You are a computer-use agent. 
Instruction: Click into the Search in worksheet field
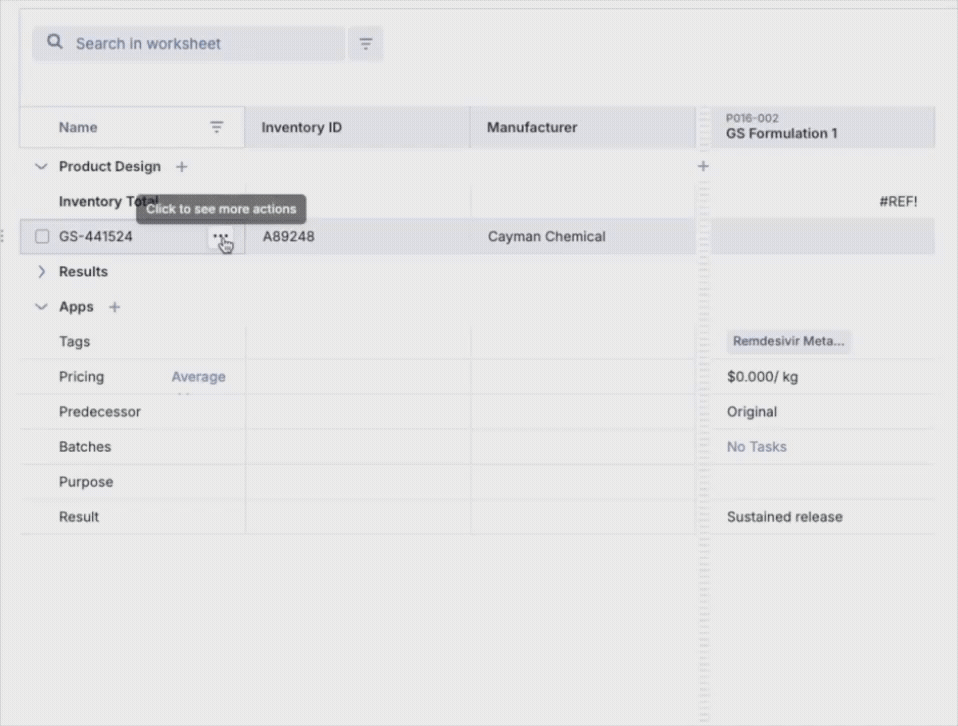click(x=200, y=44)
